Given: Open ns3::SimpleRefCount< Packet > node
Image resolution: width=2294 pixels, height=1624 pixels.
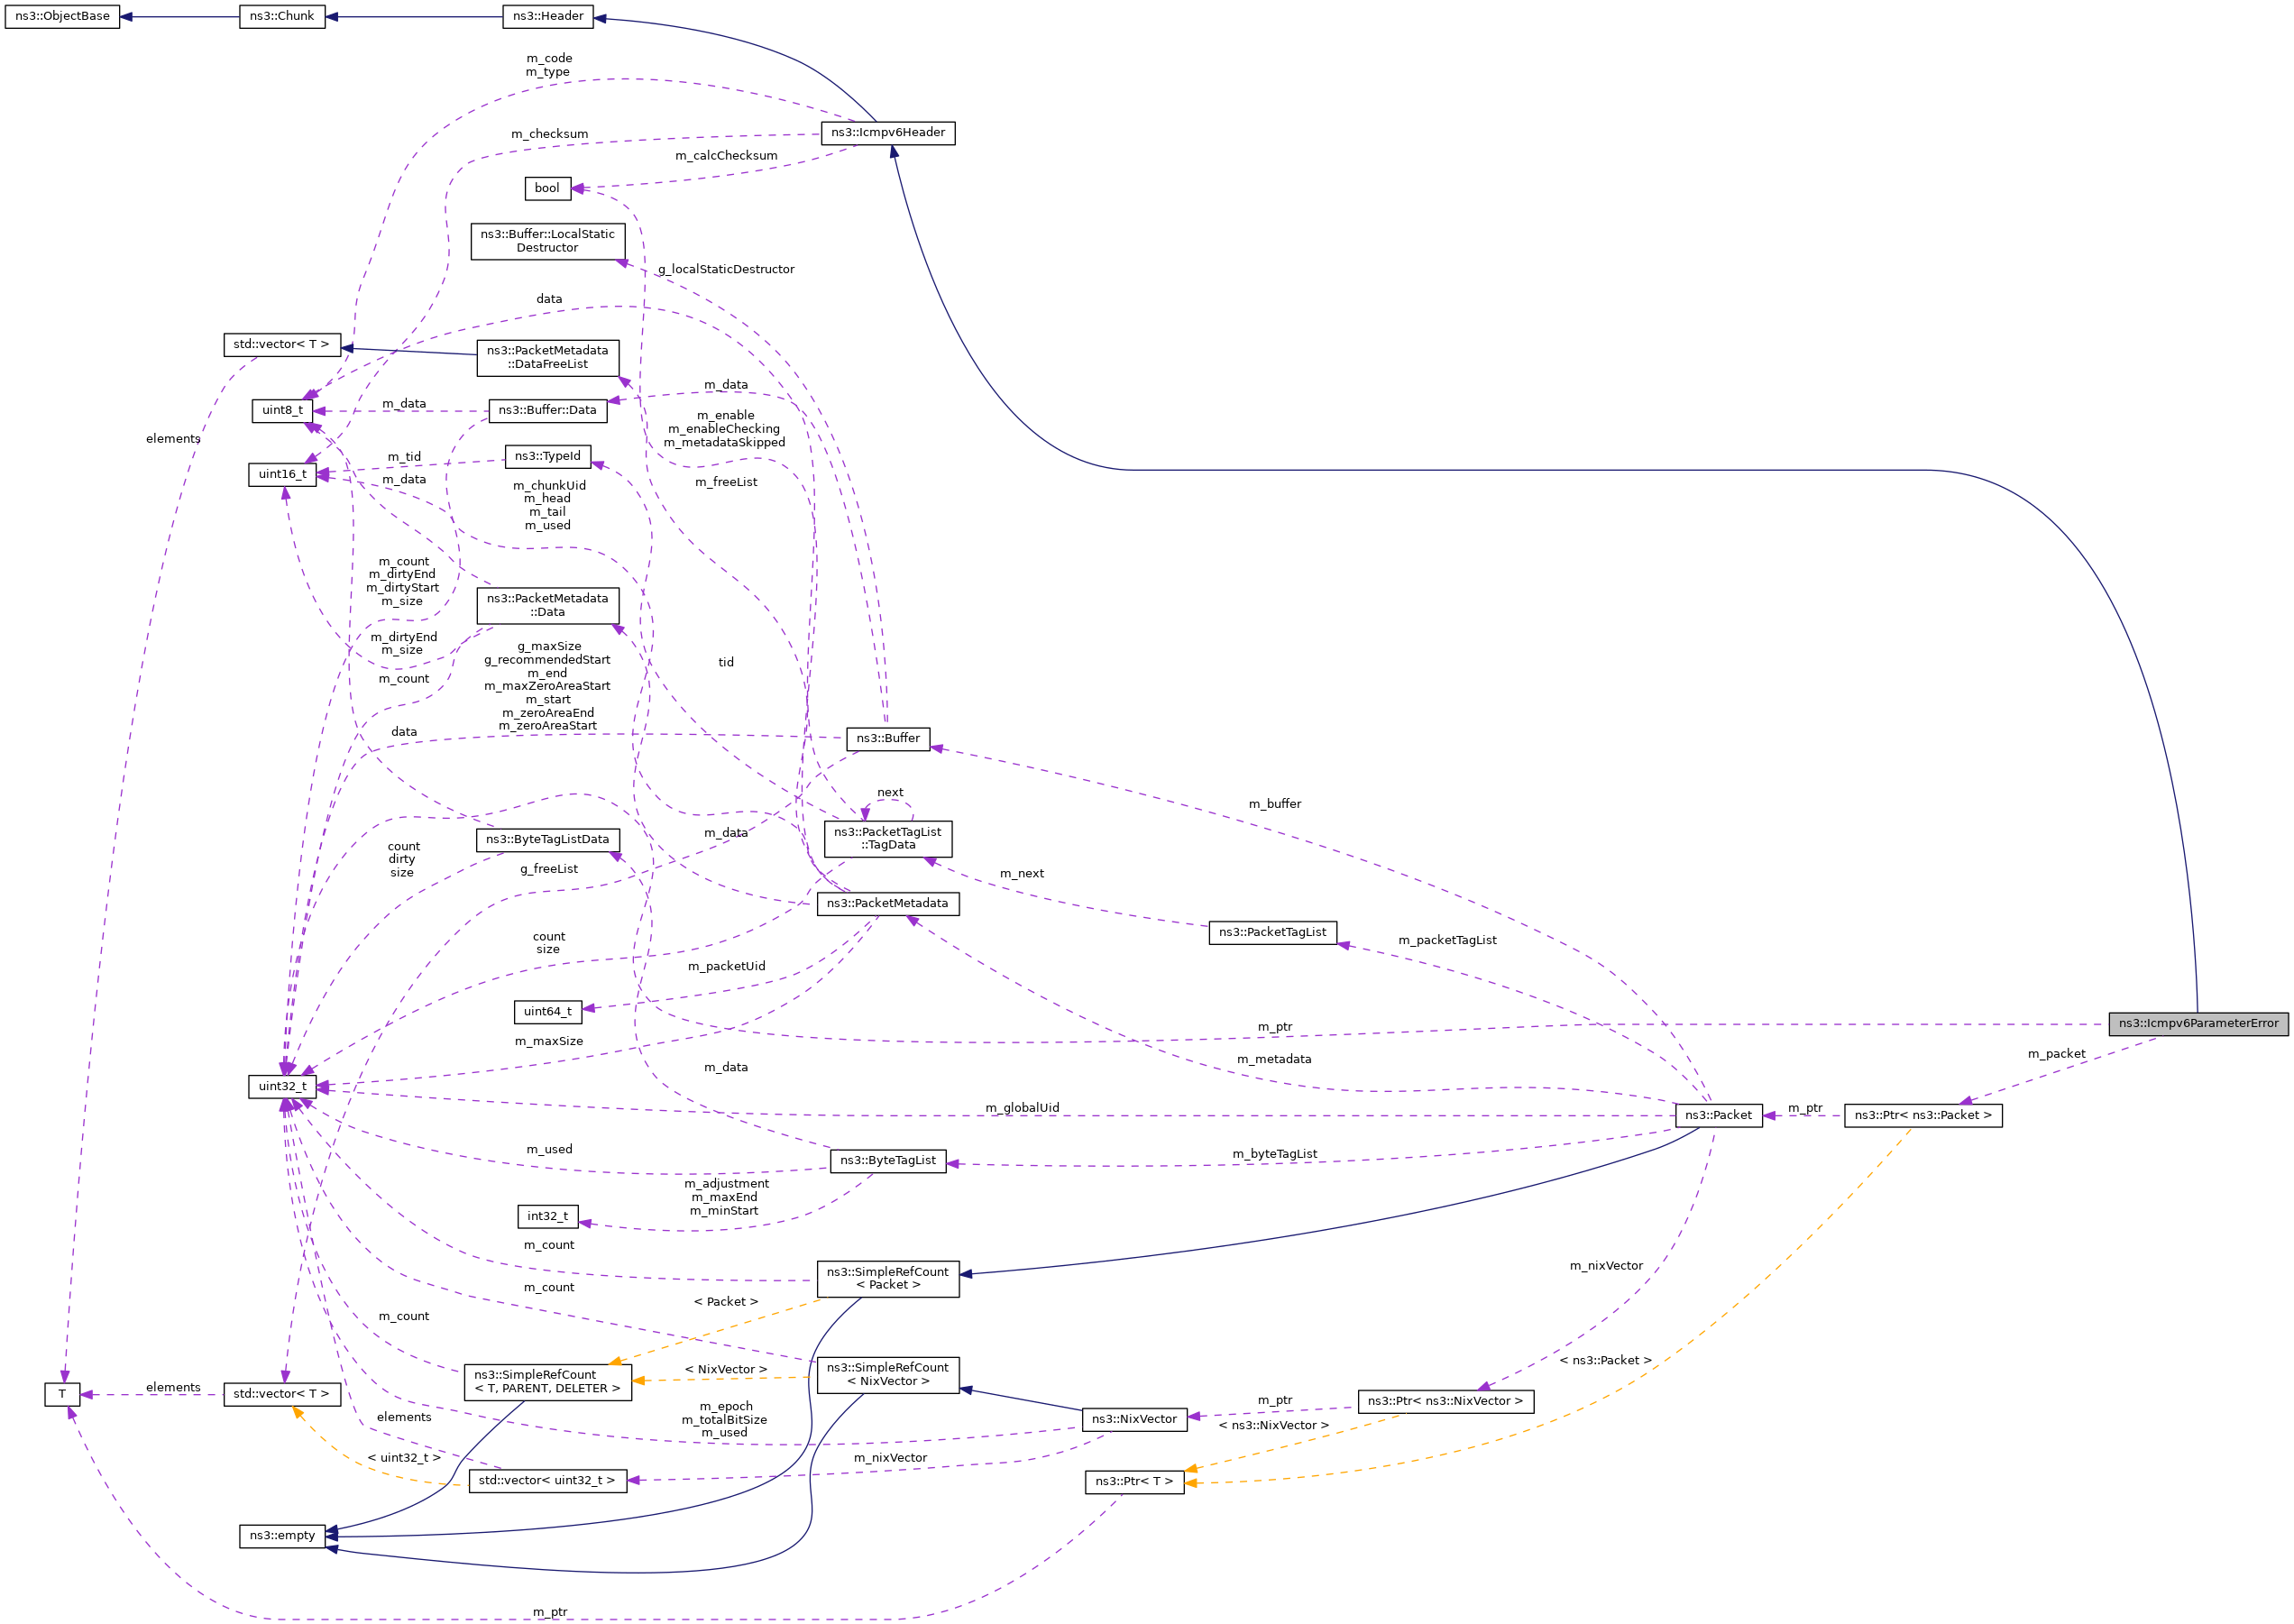Looking at the screenshot, I should tap(888, 1279).
